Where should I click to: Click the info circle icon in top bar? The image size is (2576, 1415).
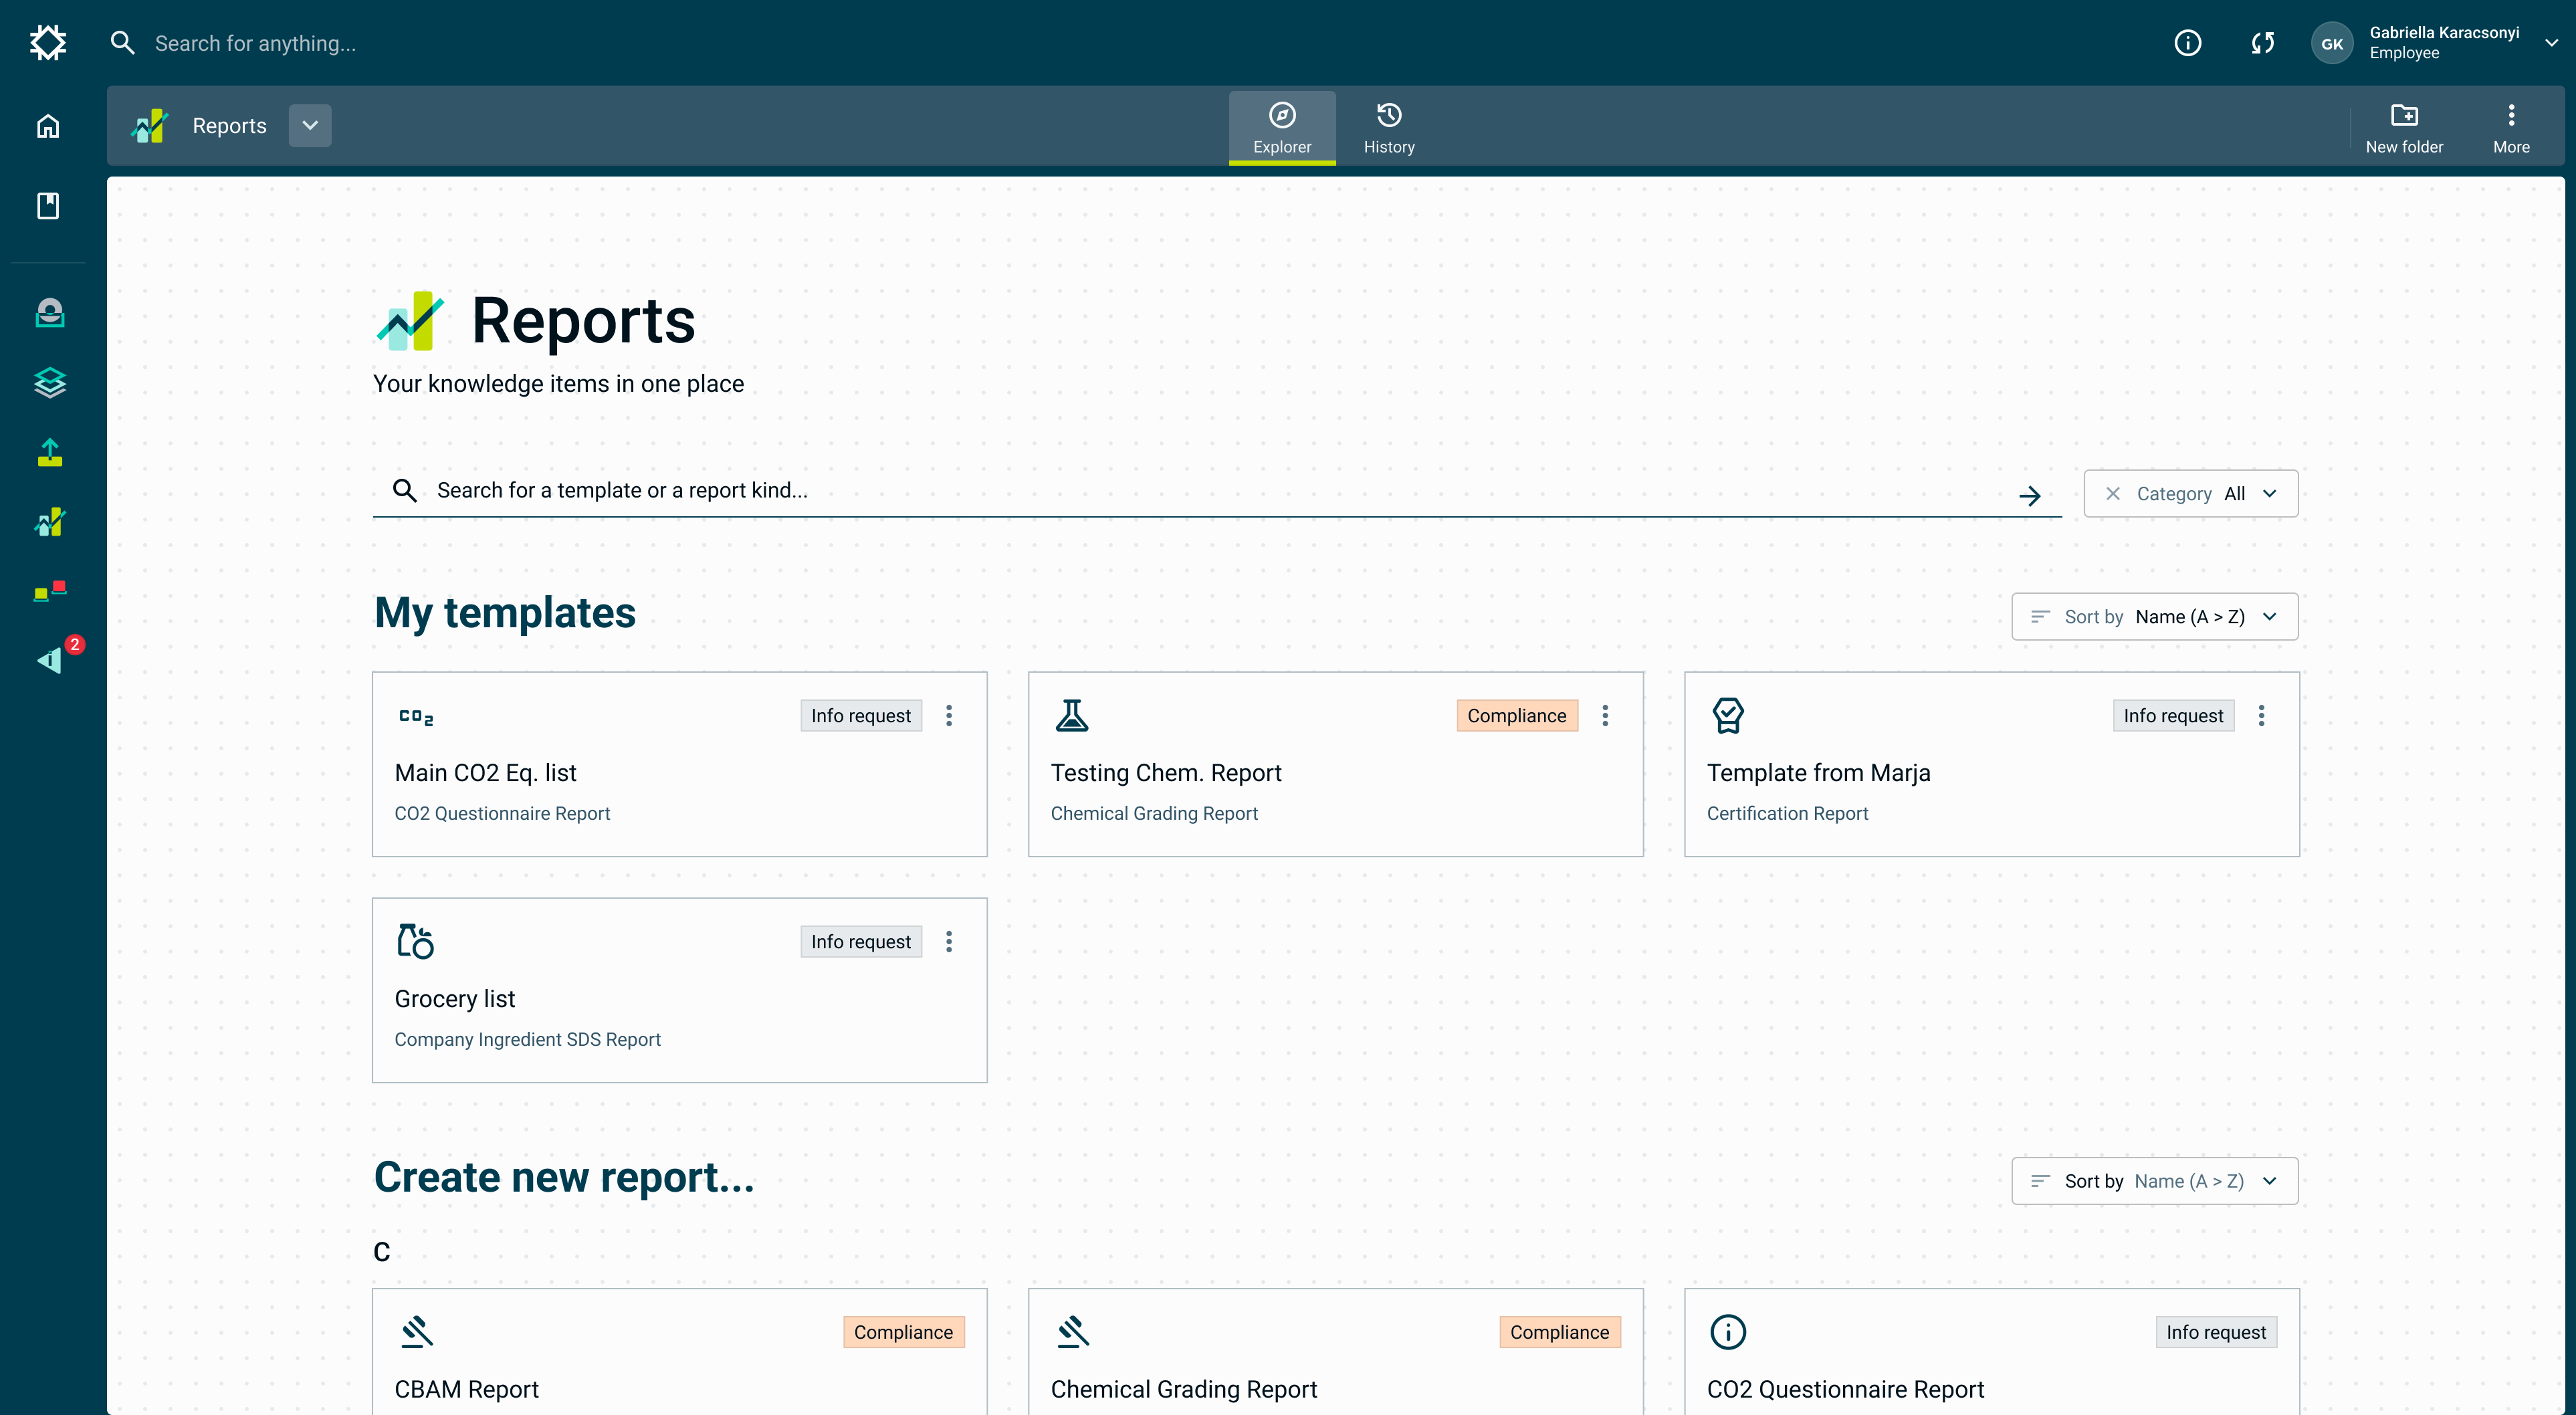(2187, 43)
